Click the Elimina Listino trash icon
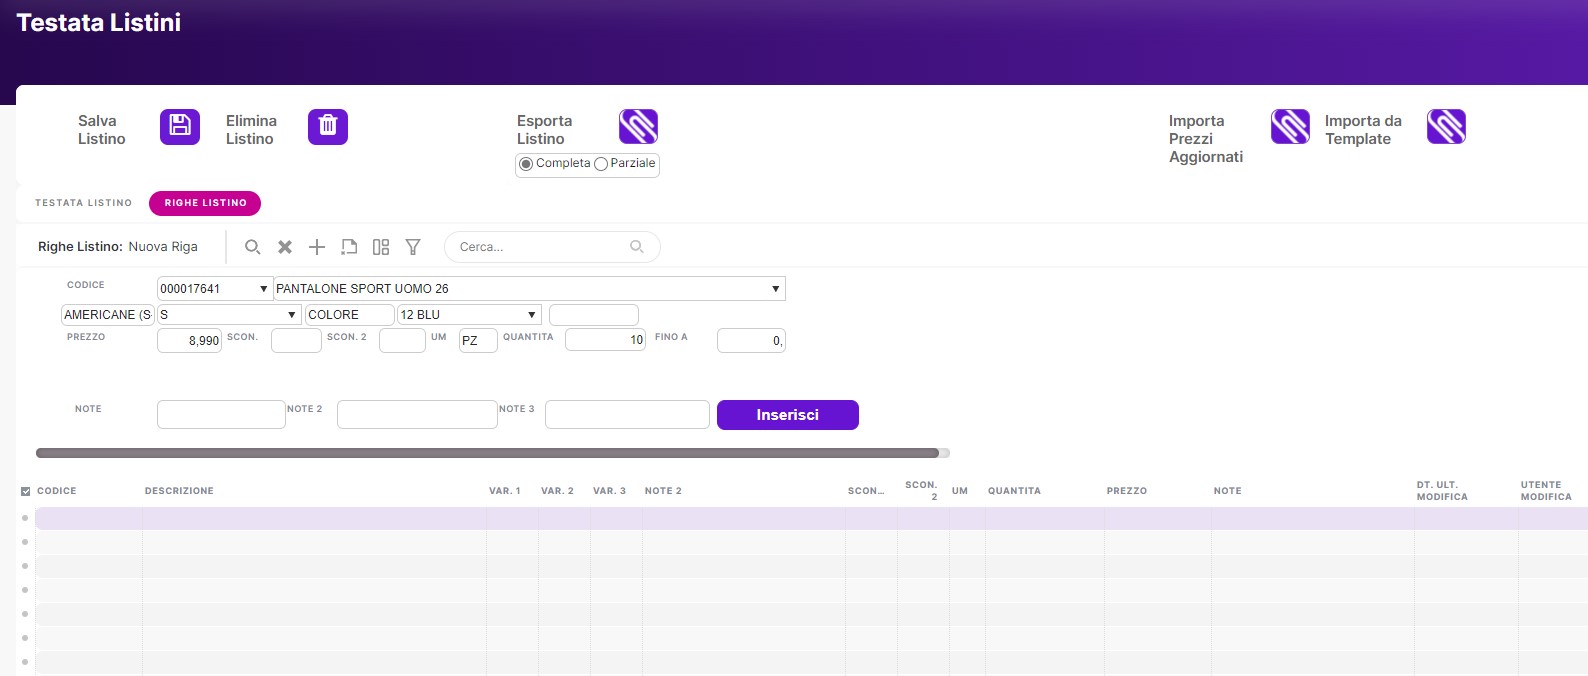 [x=327, y=127]
